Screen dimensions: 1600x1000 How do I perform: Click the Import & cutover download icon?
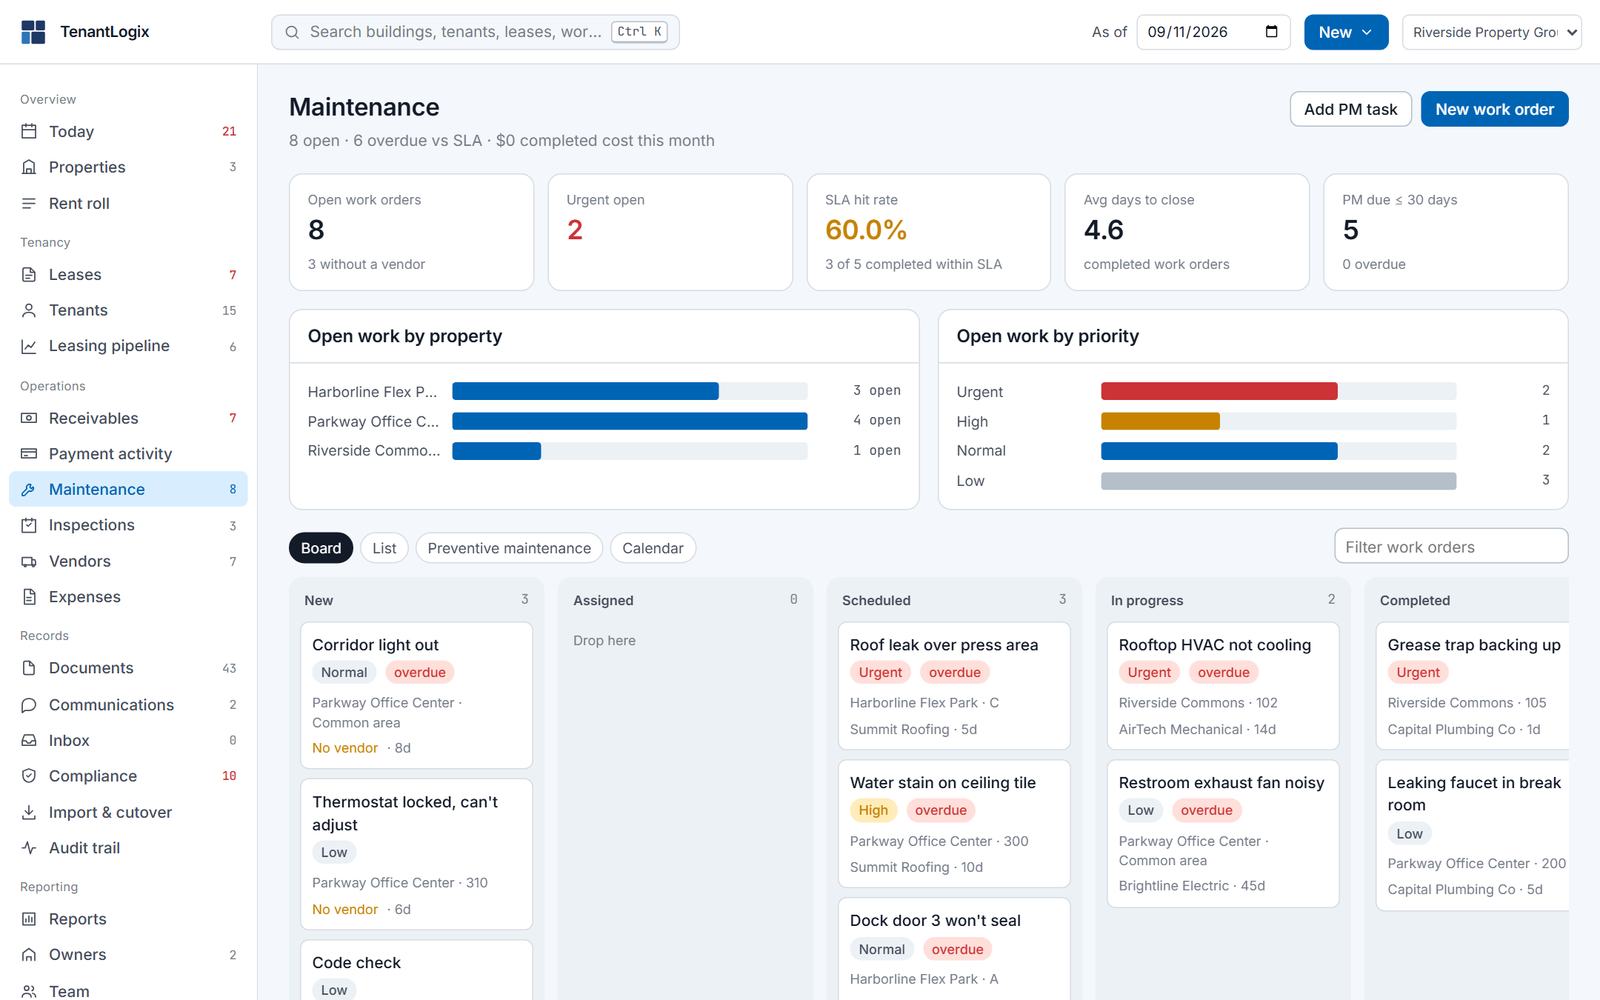click(29, 812)
